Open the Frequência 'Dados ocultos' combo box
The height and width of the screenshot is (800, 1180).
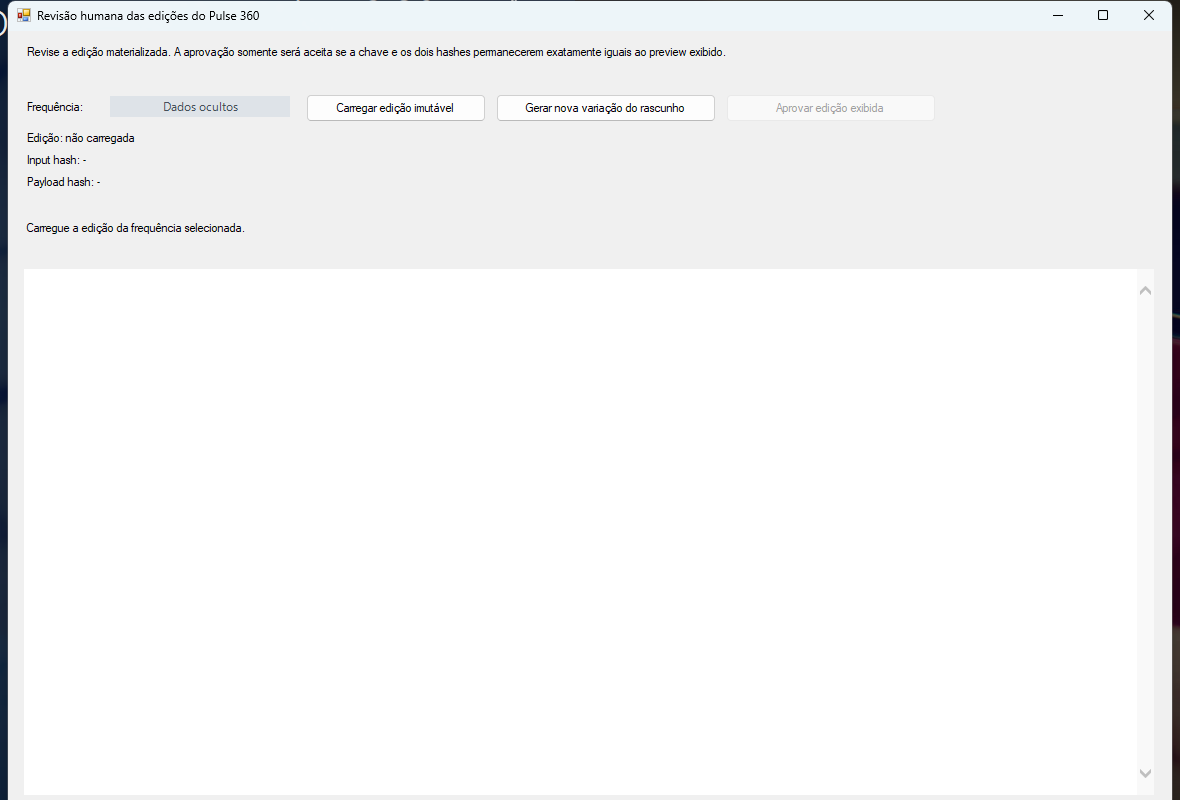tap(200, 107)
